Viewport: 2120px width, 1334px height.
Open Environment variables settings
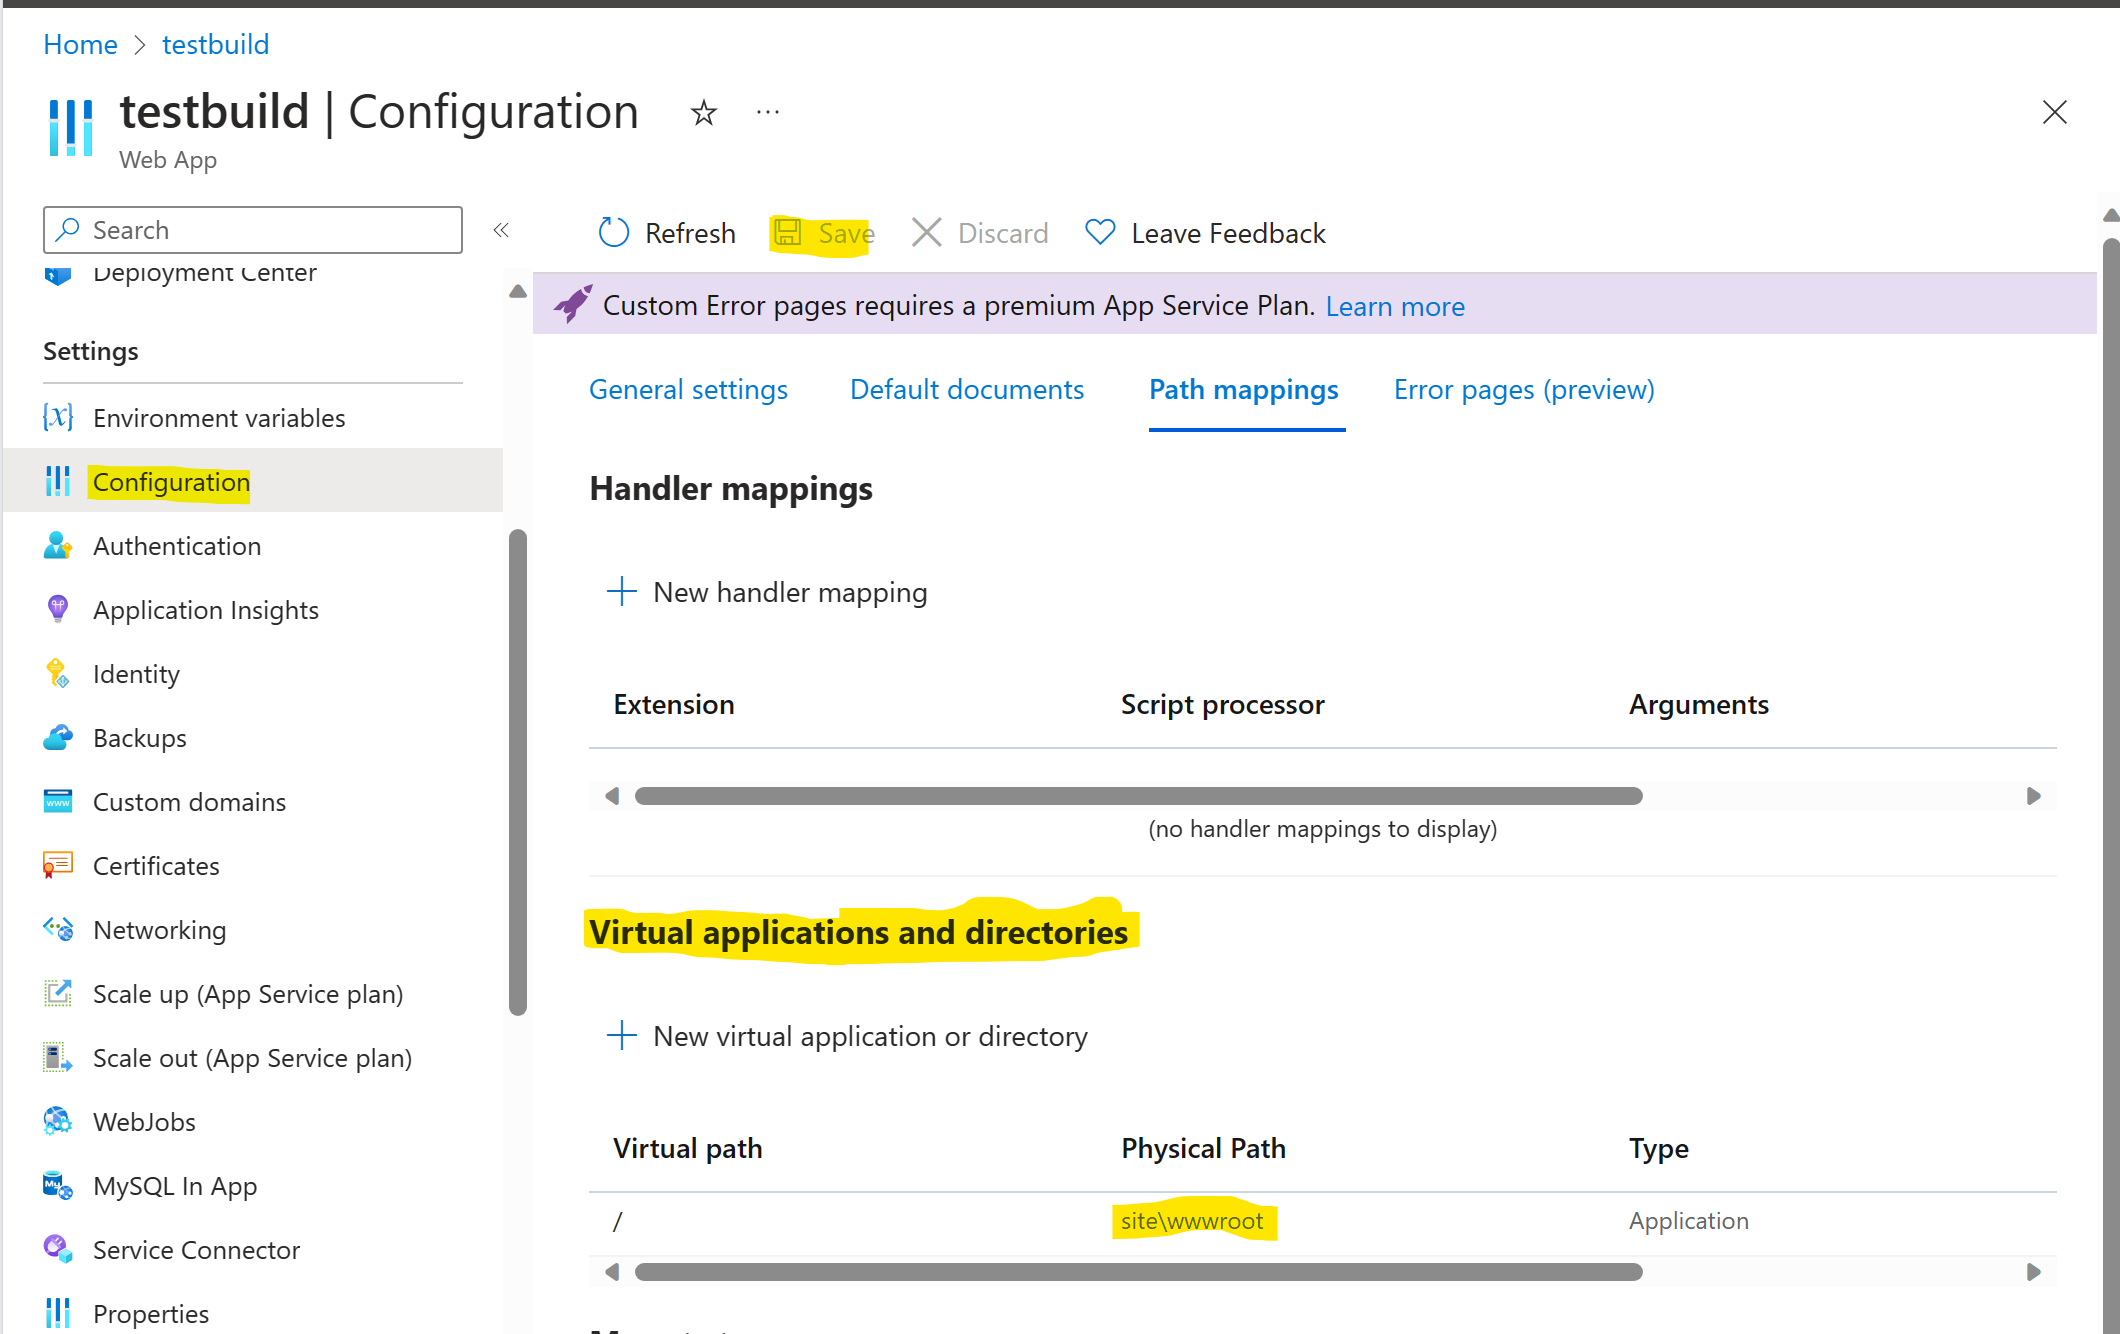coord(218,418)
